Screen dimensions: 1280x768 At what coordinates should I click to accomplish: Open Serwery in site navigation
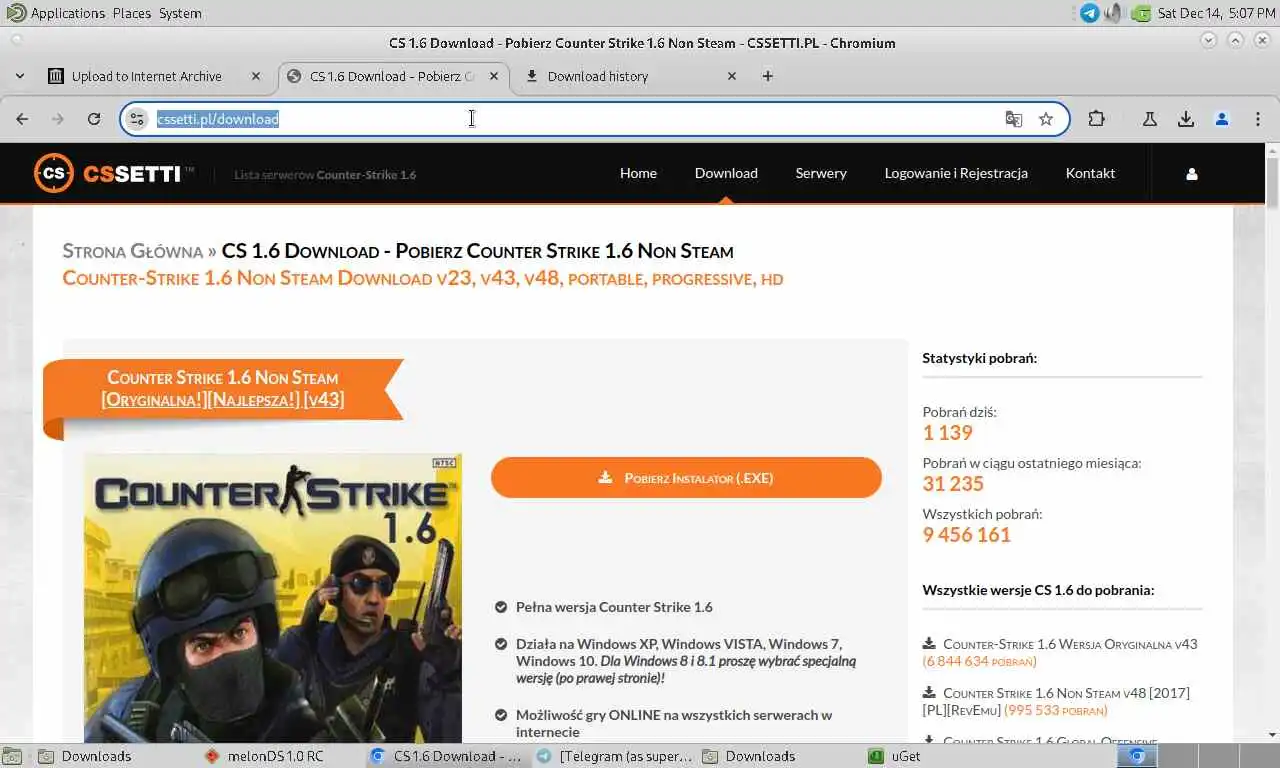[x=821, y=173]
